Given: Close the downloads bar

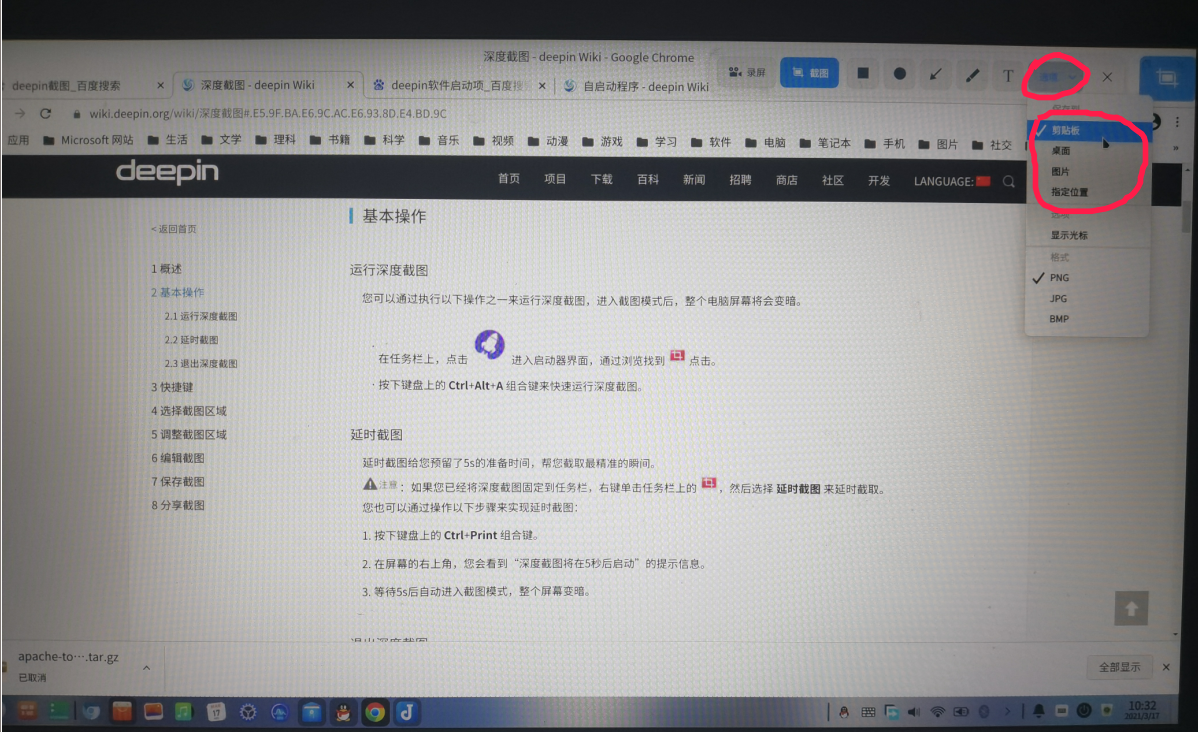Looking at the screenshot, I should (1166, 667).
